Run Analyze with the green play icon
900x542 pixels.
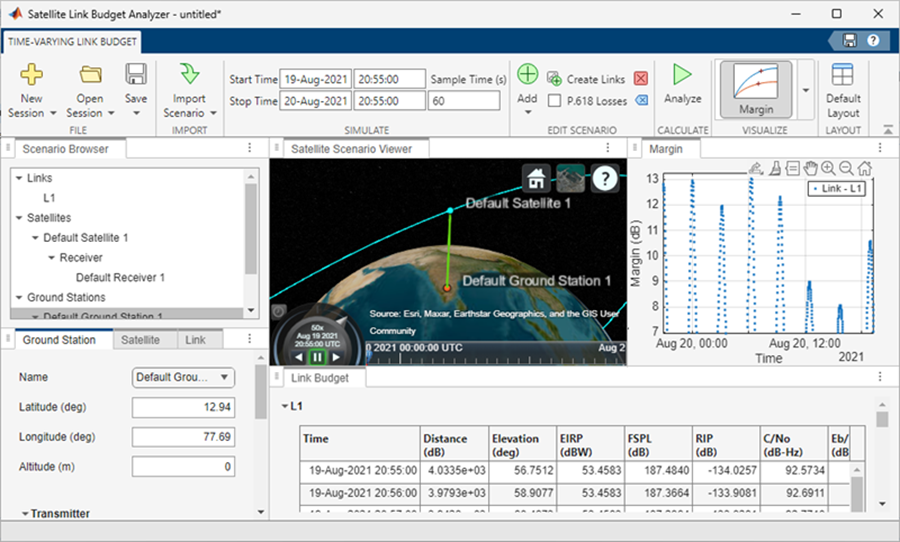click(683, 75)
